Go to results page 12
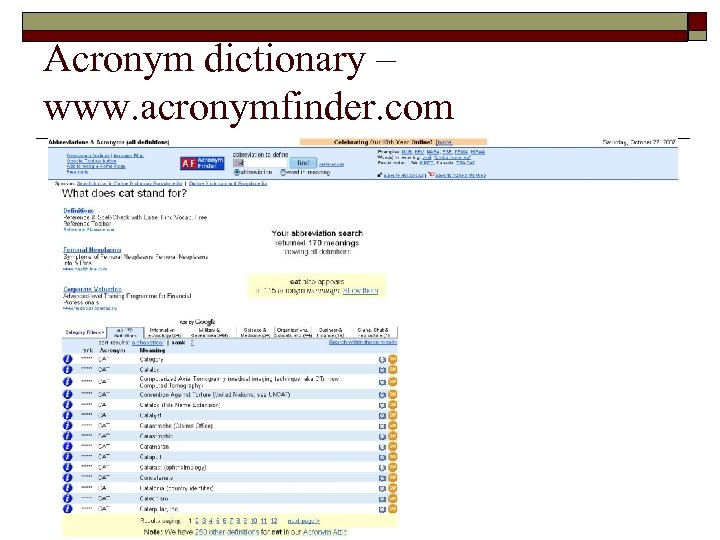720x540 pixels. point(274,521)
